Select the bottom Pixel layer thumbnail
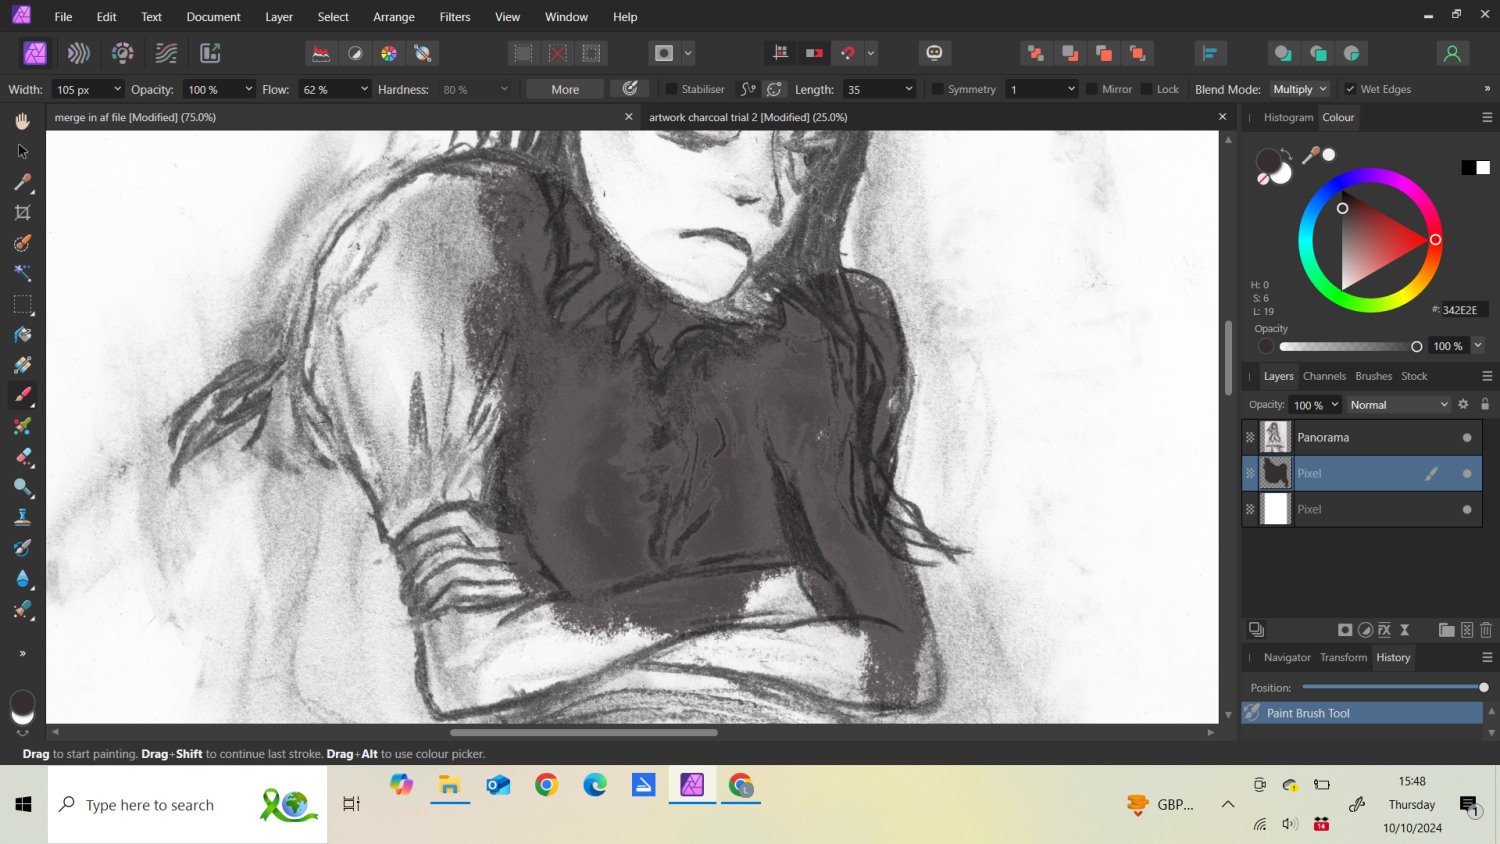1500x844 pixels. 1275,509
